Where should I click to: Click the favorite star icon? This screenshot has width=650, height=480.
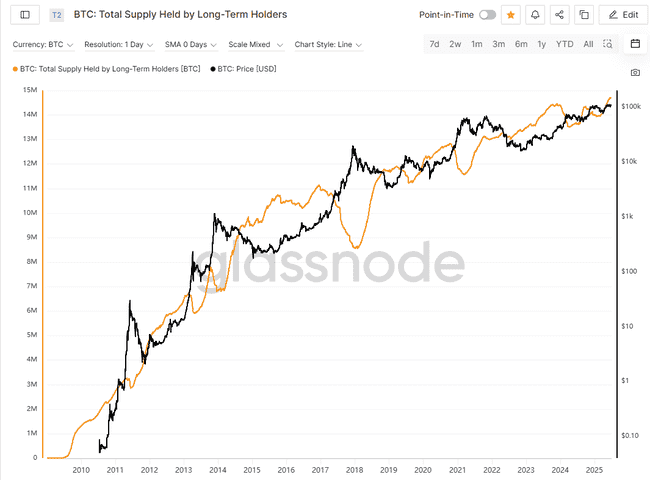pyautogui.click(x=511, y=15)
